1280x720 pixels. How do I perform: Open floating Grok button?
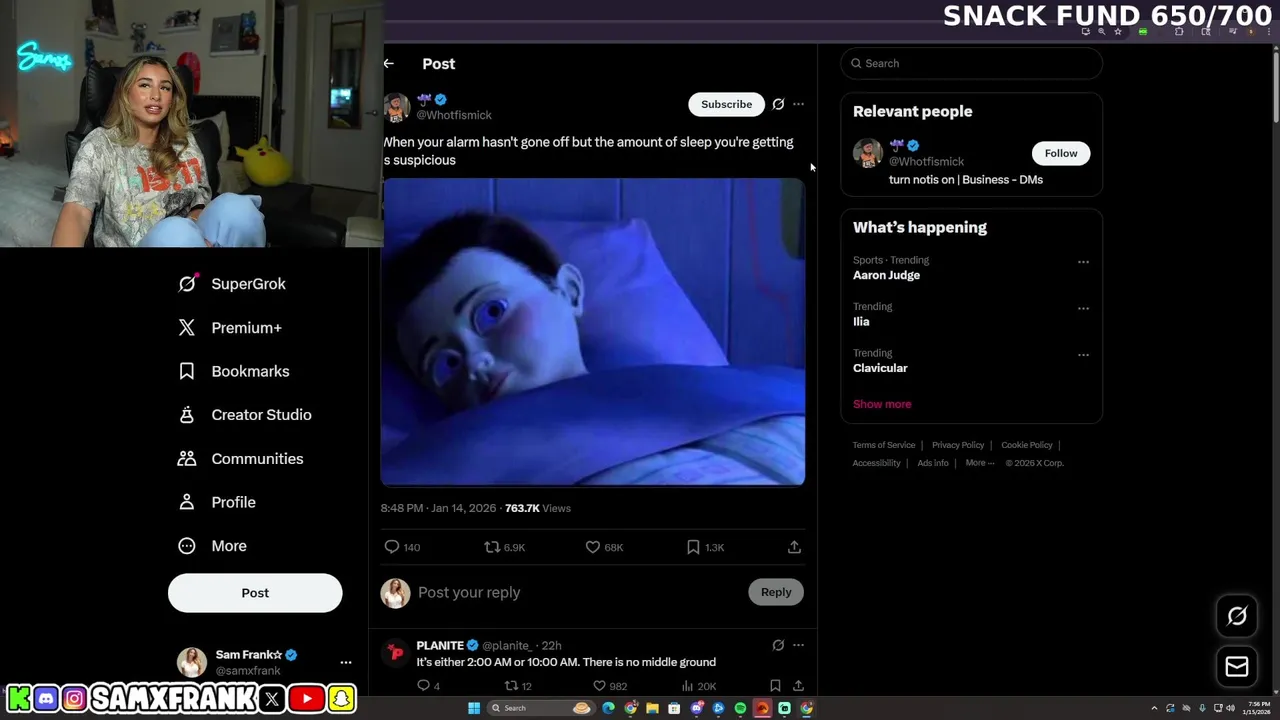[x=1237, y=616]
